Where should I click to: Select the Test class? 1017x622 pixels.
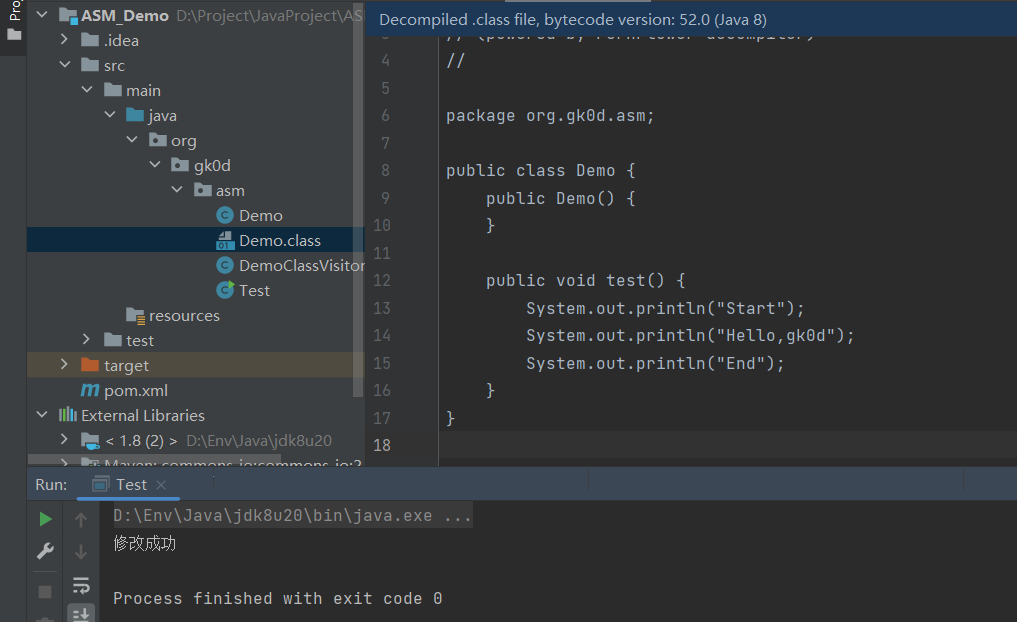(254, 291)
